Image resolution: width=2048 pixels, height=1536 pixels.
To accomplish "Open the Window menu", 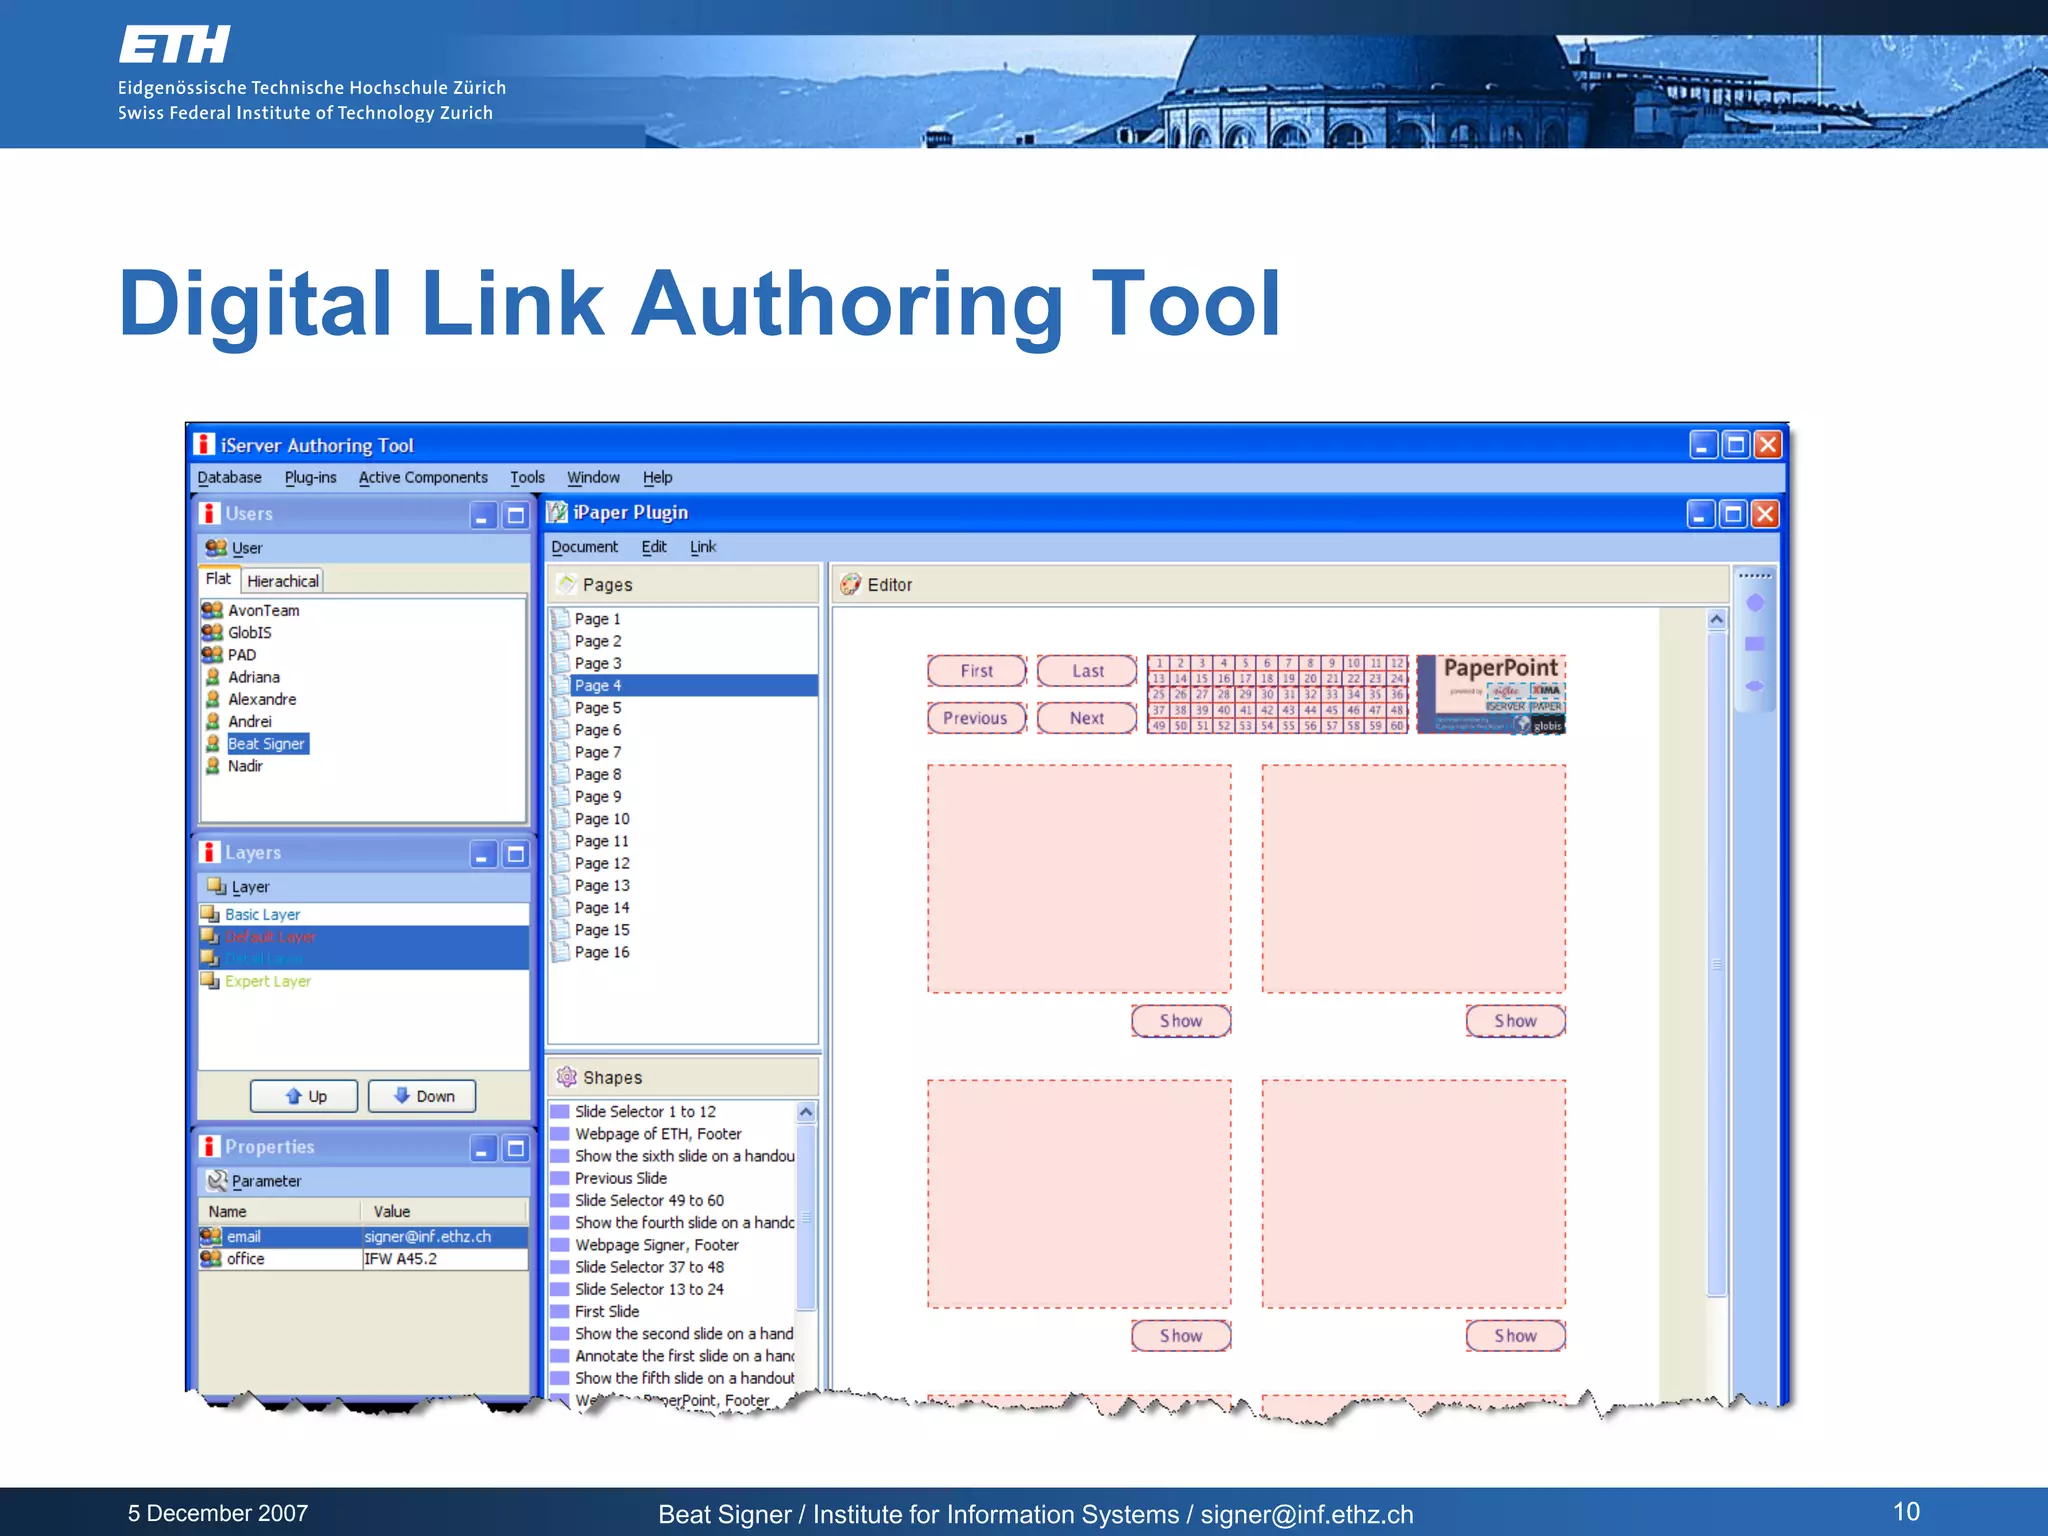I will pos(593,478).
